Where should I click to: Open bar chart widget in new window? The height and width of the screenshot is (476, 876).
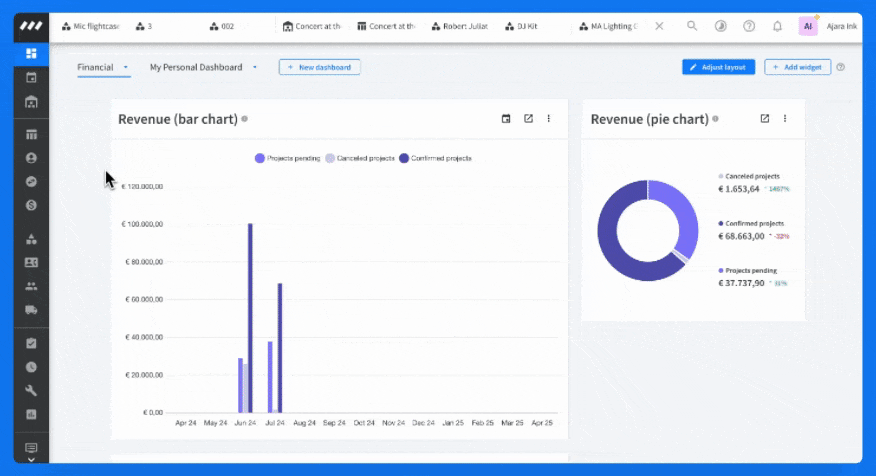[528, 118]
